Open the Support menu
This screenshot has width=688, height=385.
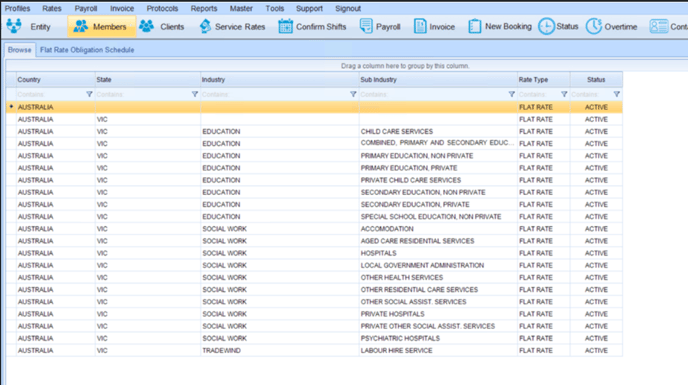coord(309,8)
